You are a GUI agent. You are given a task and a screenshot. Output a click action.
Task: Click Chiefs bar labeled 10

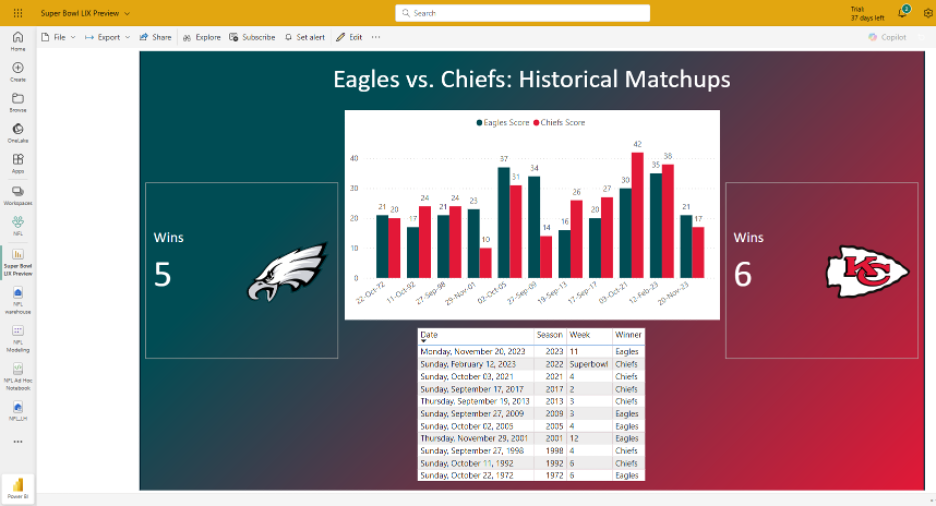coord(485,263)
